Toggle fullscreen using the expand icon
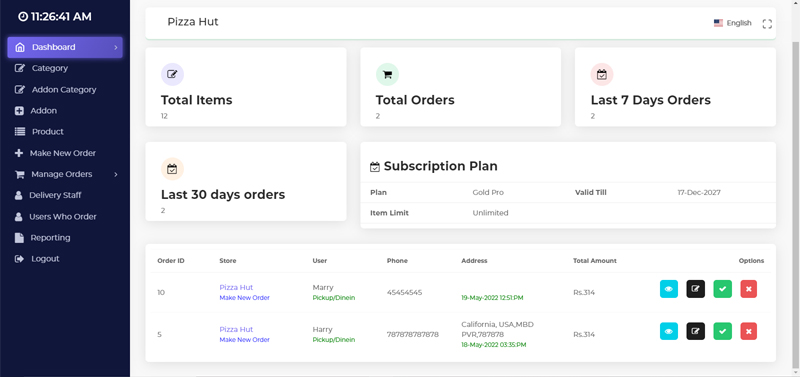 [x=767, y=23]
